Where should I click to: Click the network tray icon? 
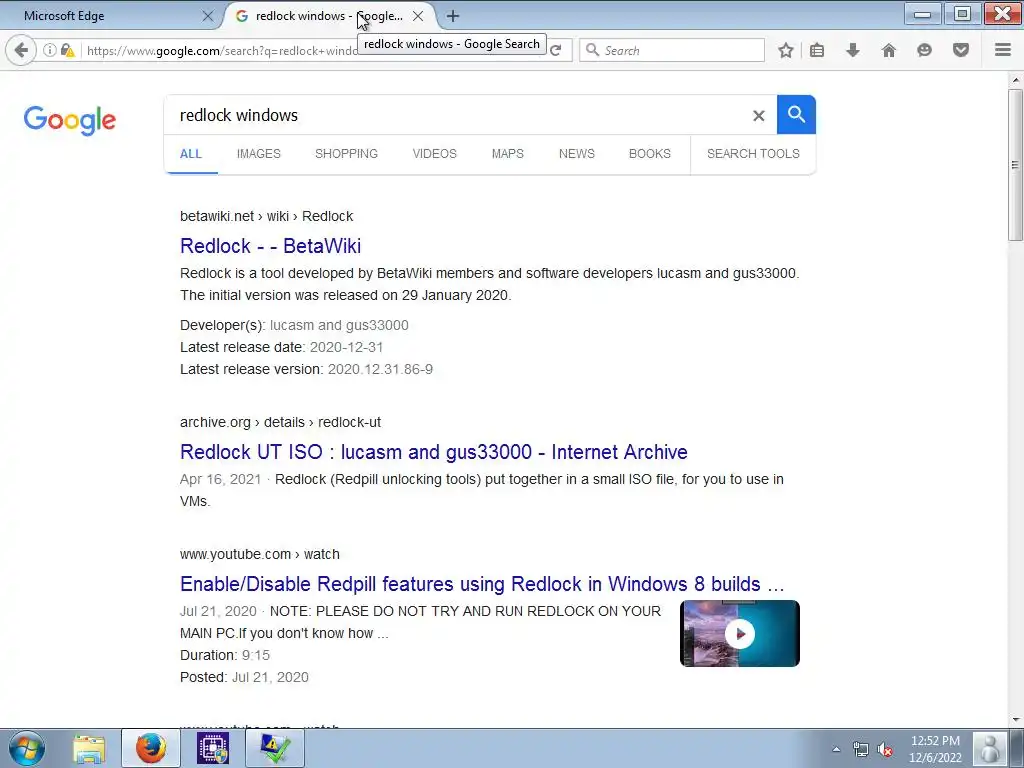861,749
